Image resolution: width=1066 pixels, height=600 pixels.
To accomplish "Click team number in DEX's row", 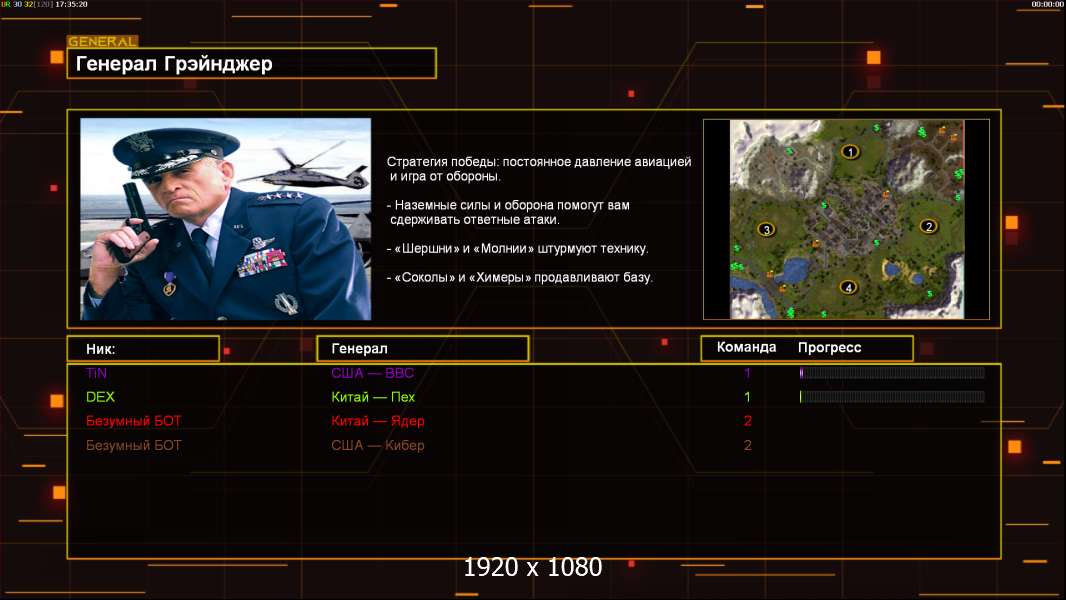I will click(747, 397).
